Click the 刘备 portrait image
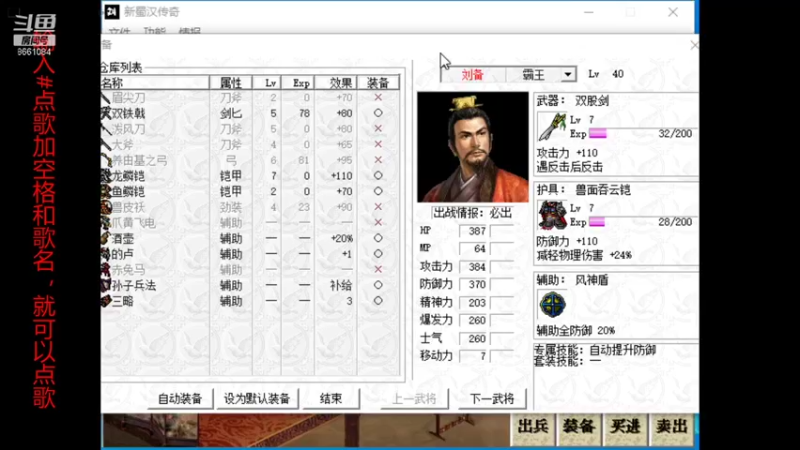This screenshot has height=450, width=800. (472, 147)
